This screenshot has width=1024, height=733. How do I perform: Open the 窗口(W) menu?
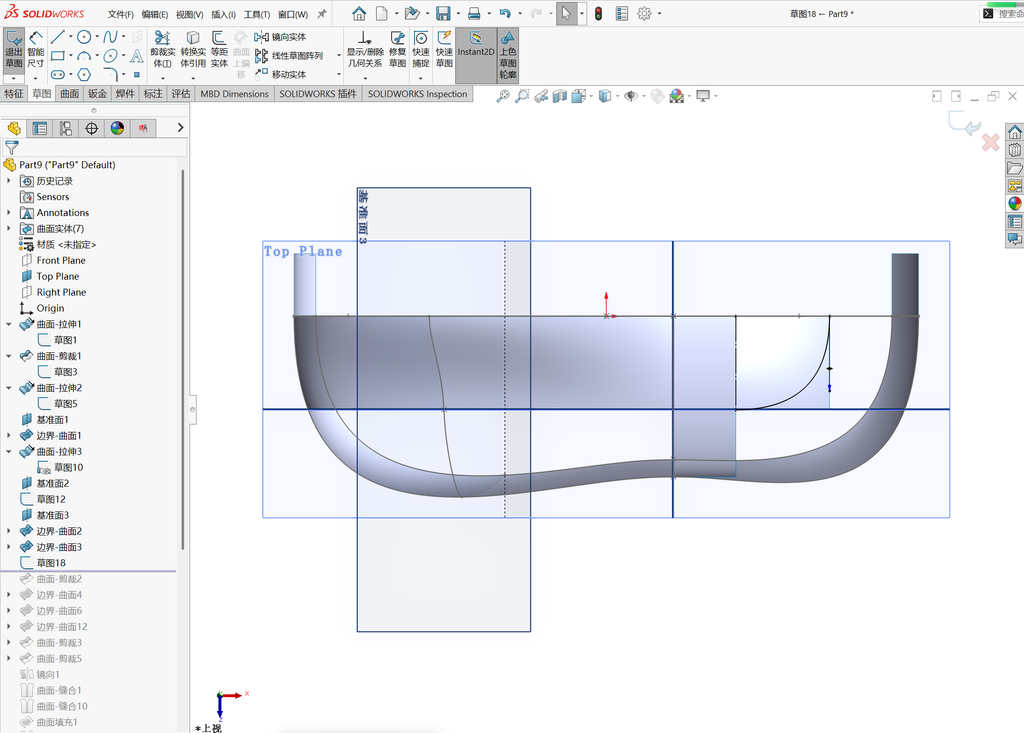pyautogui.click(x=293, y=14)
